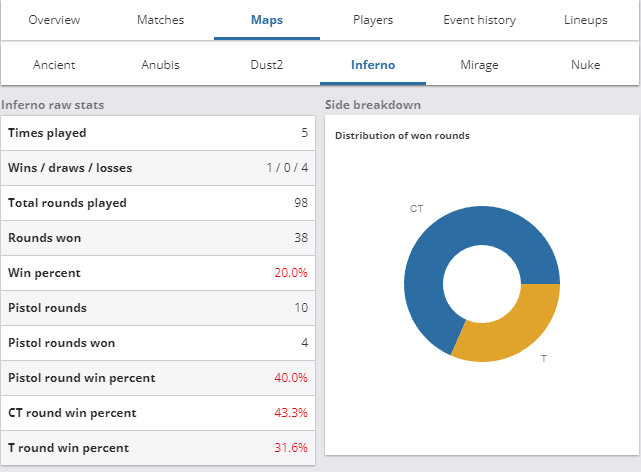Image resolution: width=641 pixels, height=472 pixels.
Task: Select the Times played row
Action: point(158,133)
